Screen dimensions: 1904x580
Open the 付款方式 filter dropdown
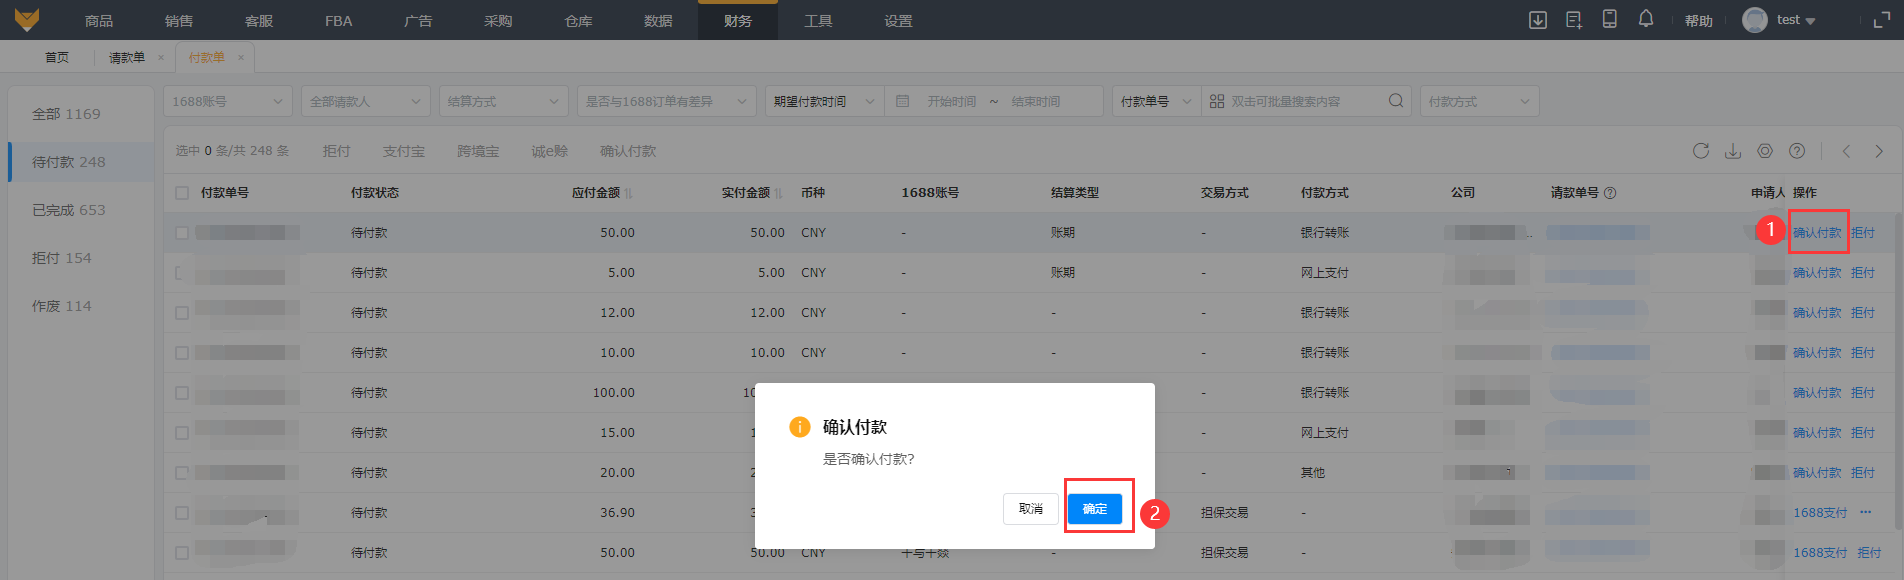pos(1479,101)
